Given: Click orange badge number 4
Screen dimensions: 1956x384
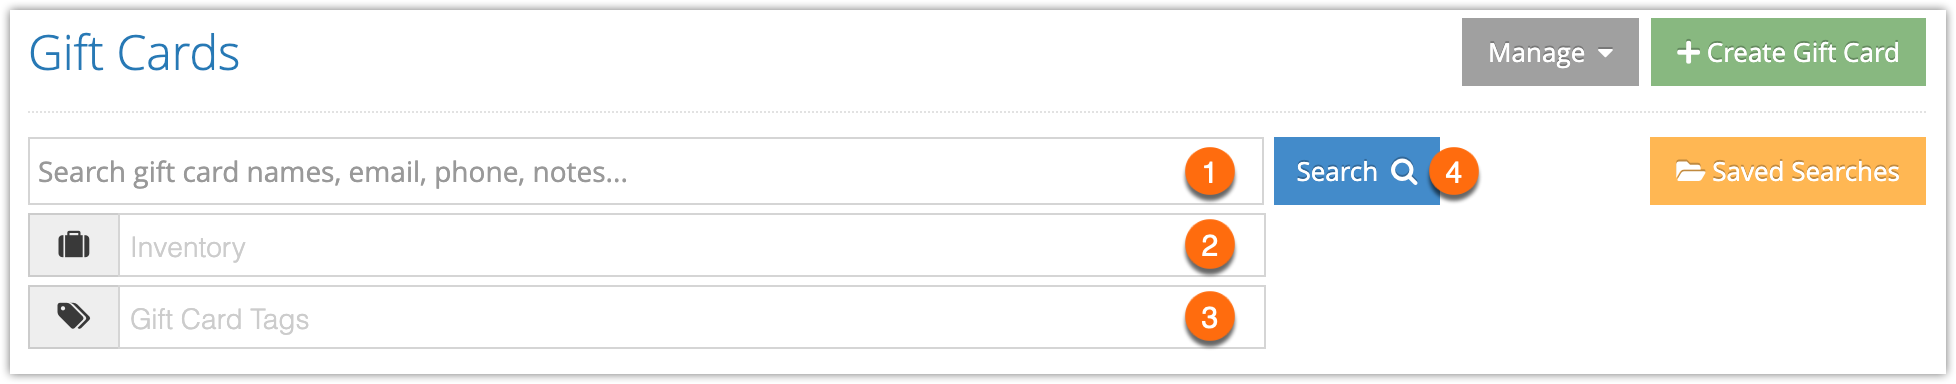Looking at the screenshot, I should pyautogui.click(x=1453, y=172).
